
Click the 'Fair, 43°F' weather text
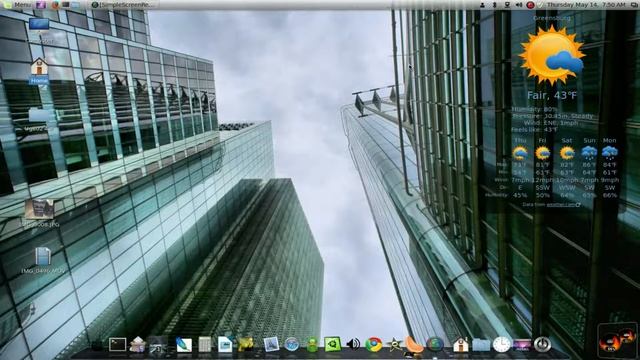[x=552, y=96]
